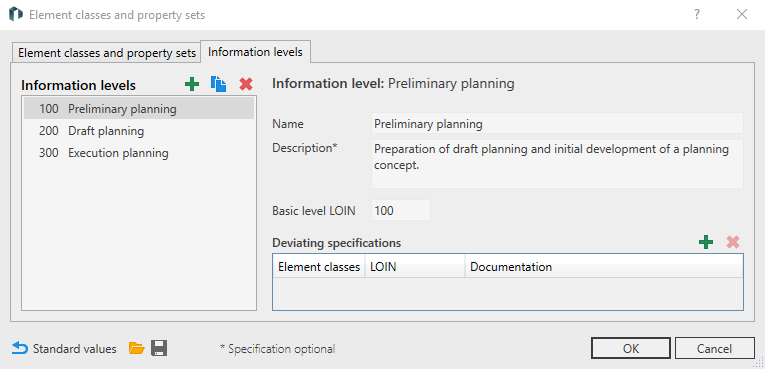Click the Description text area
Image resolution: width=765 pixels, height=369 pixels.
pos(557,164)
